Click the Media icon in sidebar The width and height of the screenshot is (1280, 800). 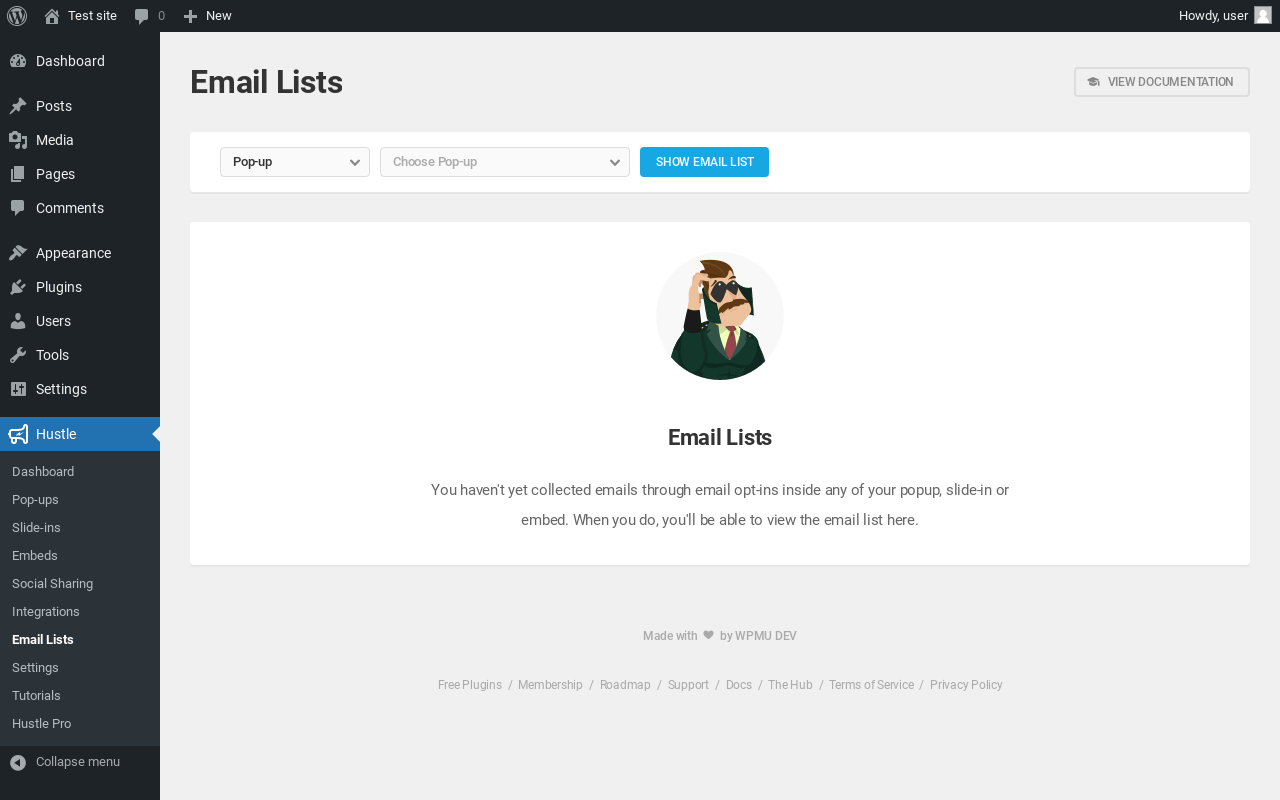18,140
